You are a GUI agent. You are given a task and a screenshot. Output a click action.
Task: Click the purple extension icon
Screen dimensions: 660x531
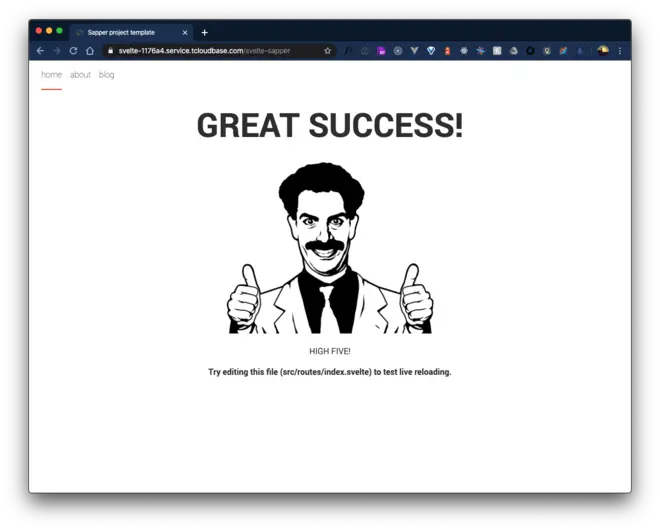[x=381, y=51]
